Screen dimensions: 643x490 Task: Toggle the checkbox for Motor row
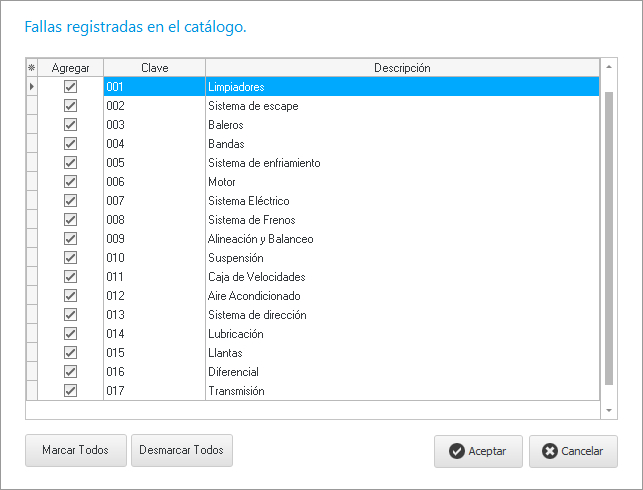[x=70, y=182]
